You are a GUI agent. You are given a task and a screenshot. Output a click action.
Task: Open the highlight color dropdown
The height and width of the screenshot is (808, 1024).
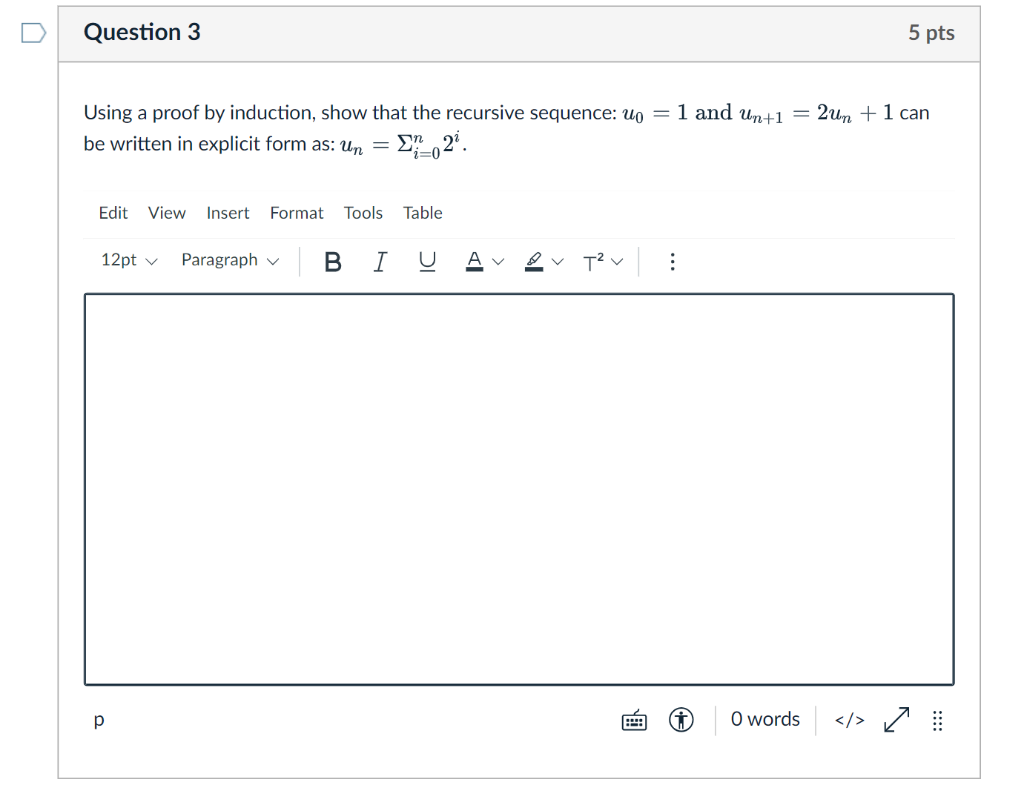[540, 261]
